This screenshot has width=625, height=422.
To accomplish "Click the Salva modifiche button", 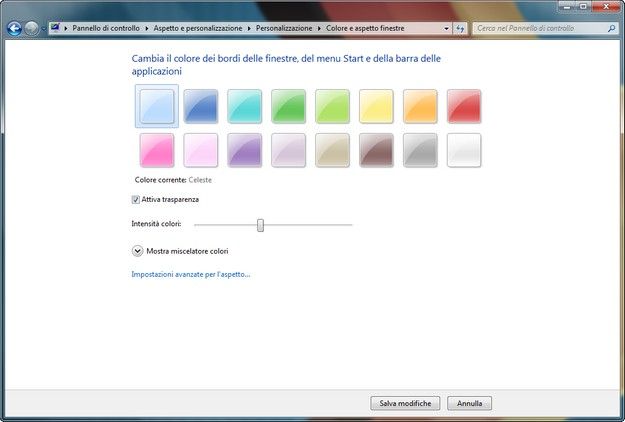I will pos(405,403).
